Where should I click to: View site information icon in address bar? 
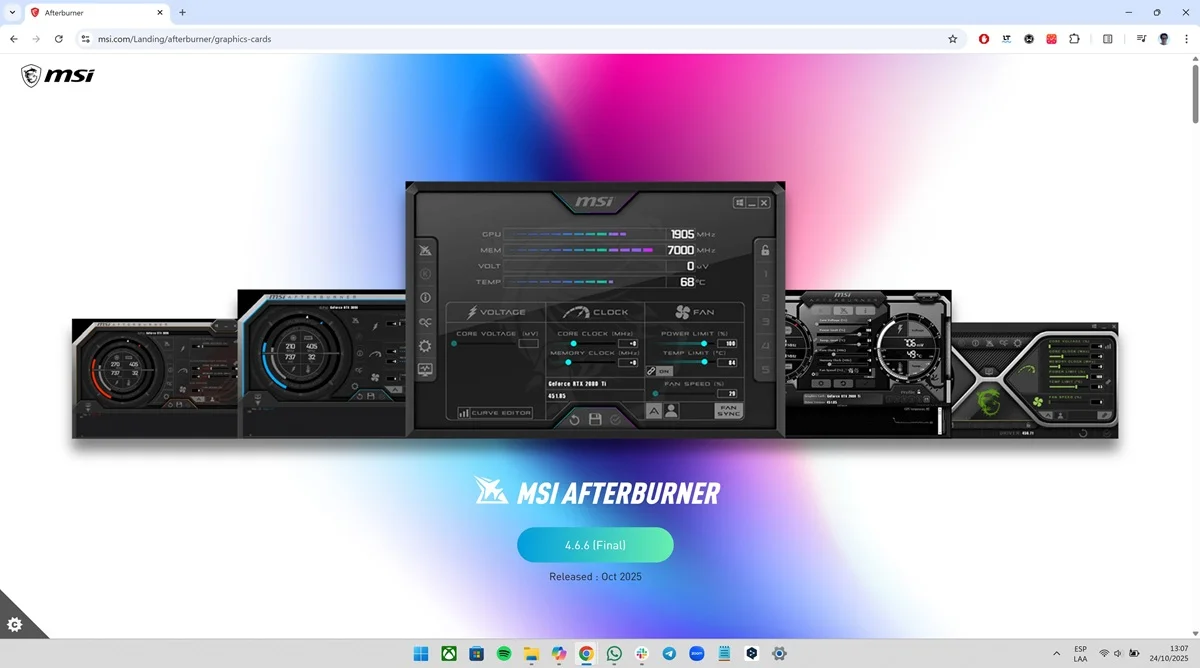click(86, 39)
